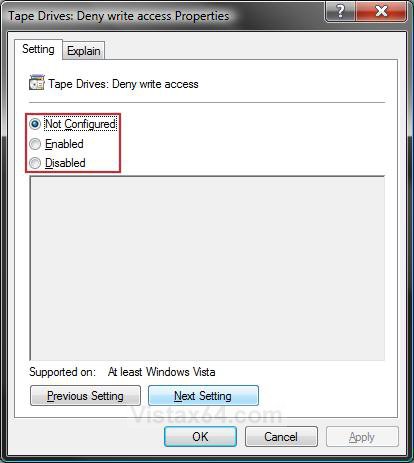Pick the Disabled radio button circle
The image size is (414, 463).
tap(35, 163)
